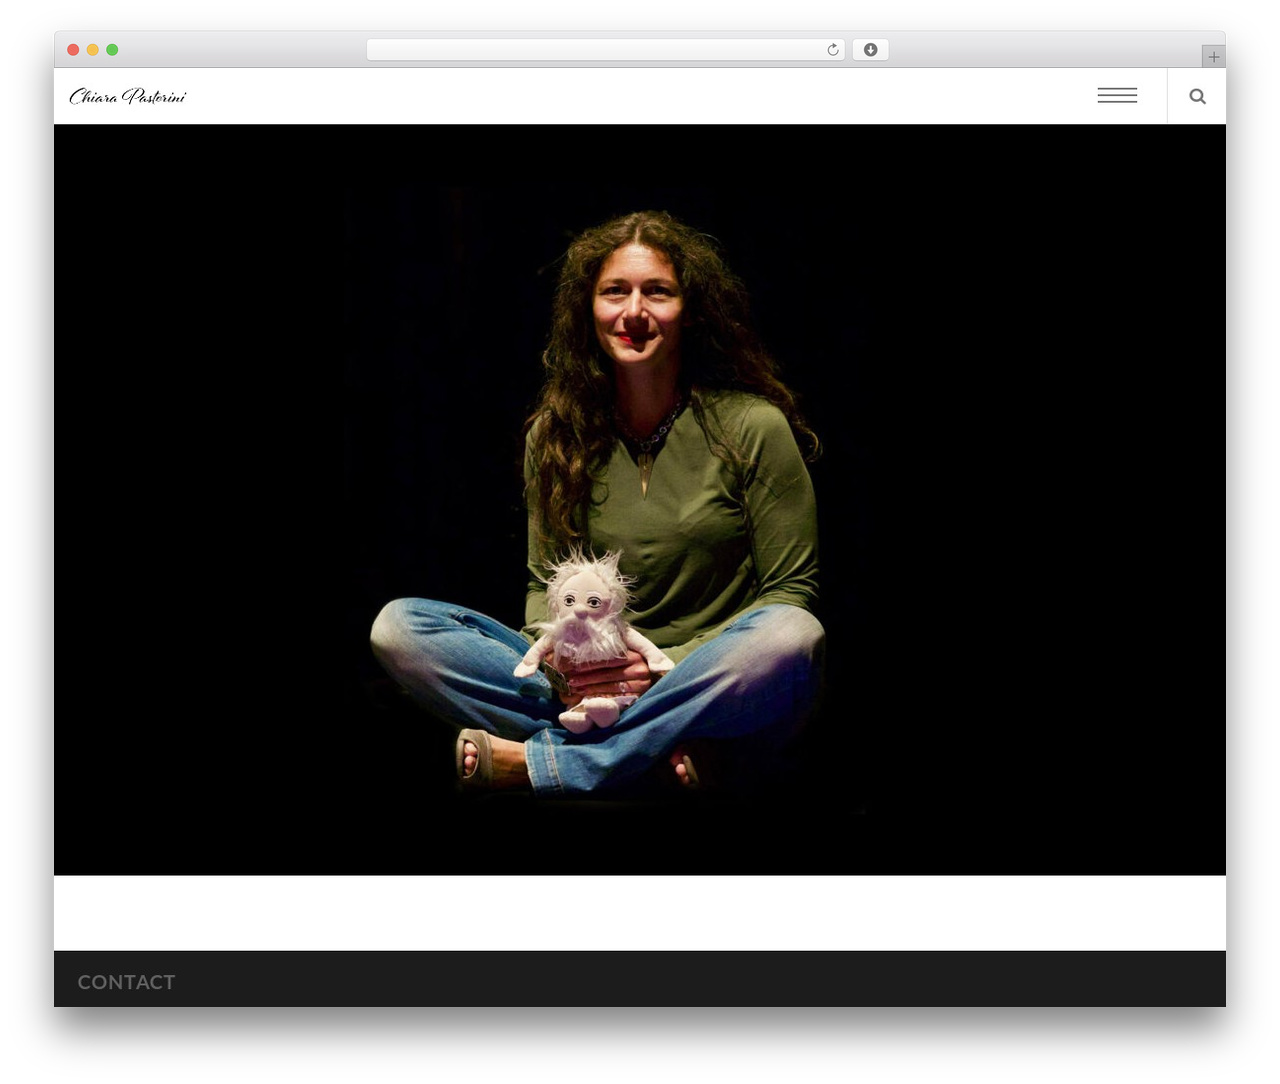Click the browser download arrow button
The height and width of the screenshot is (1084, 1280).
tap(870, 50)
